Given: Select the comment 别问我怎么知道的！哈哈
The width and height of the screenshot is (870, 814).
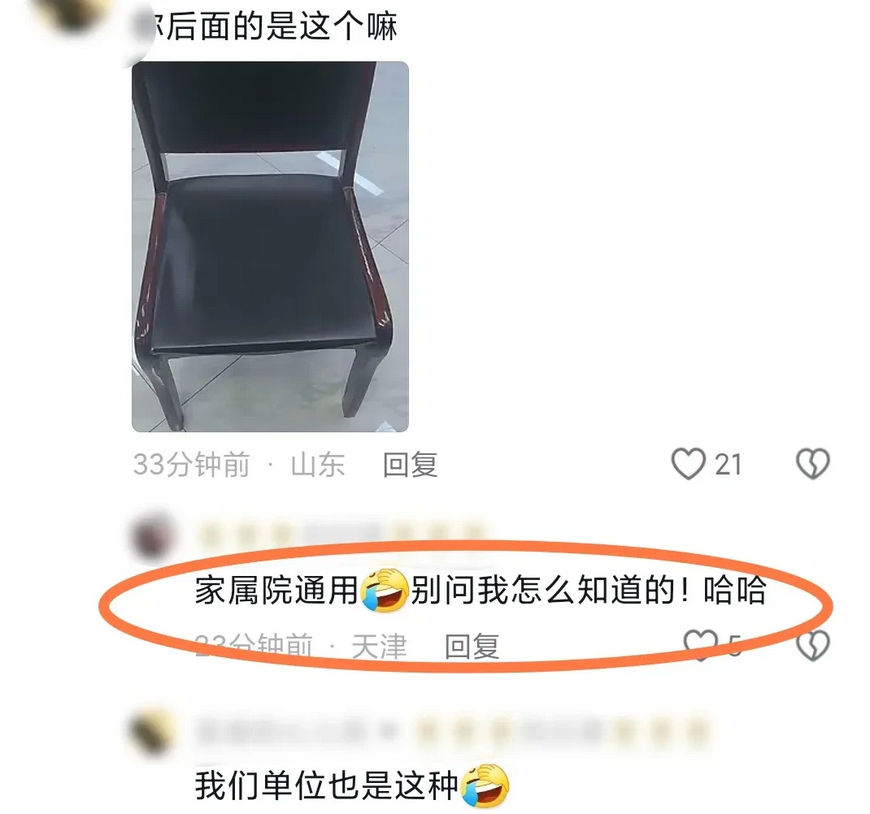Looking at the screenshot, I should point(589,590).
